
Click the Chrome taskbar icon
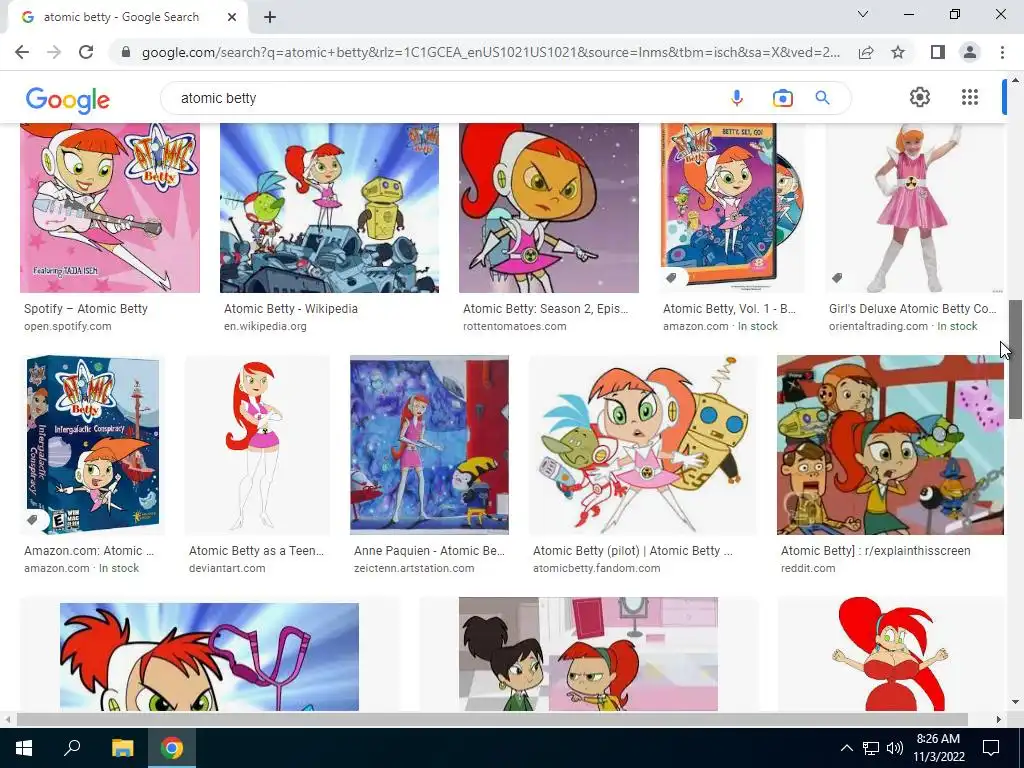pos(172,748)
